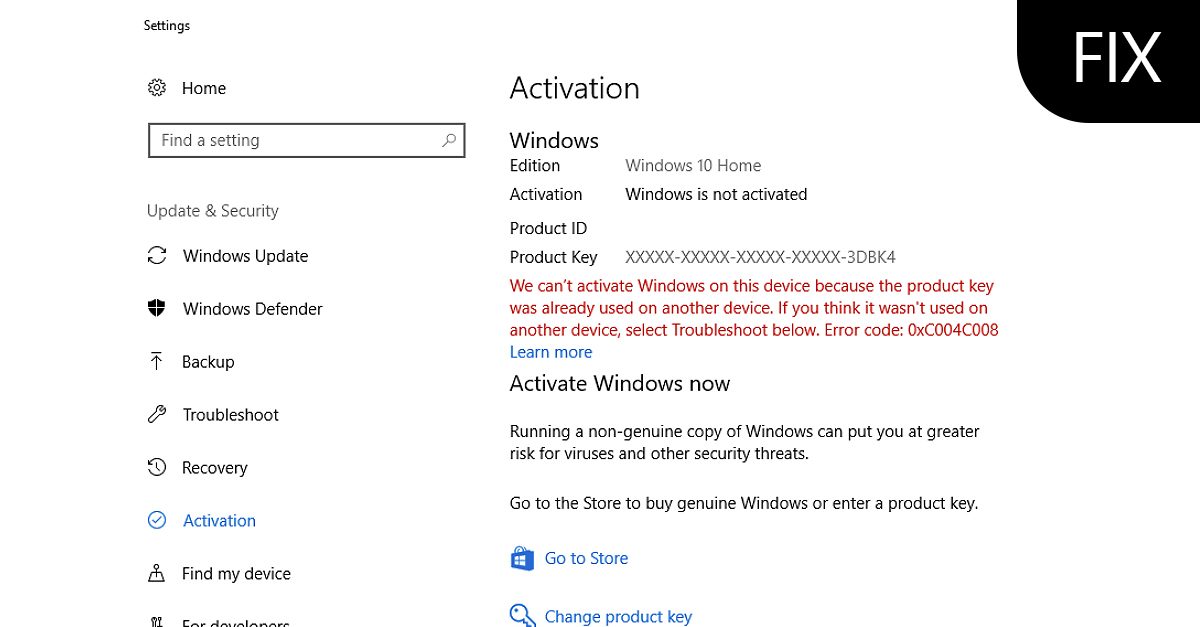Viewport: 1200px width, 627px height.
Task: Open the 'Windows Update' settings page
Action: [x=245, y=256]
